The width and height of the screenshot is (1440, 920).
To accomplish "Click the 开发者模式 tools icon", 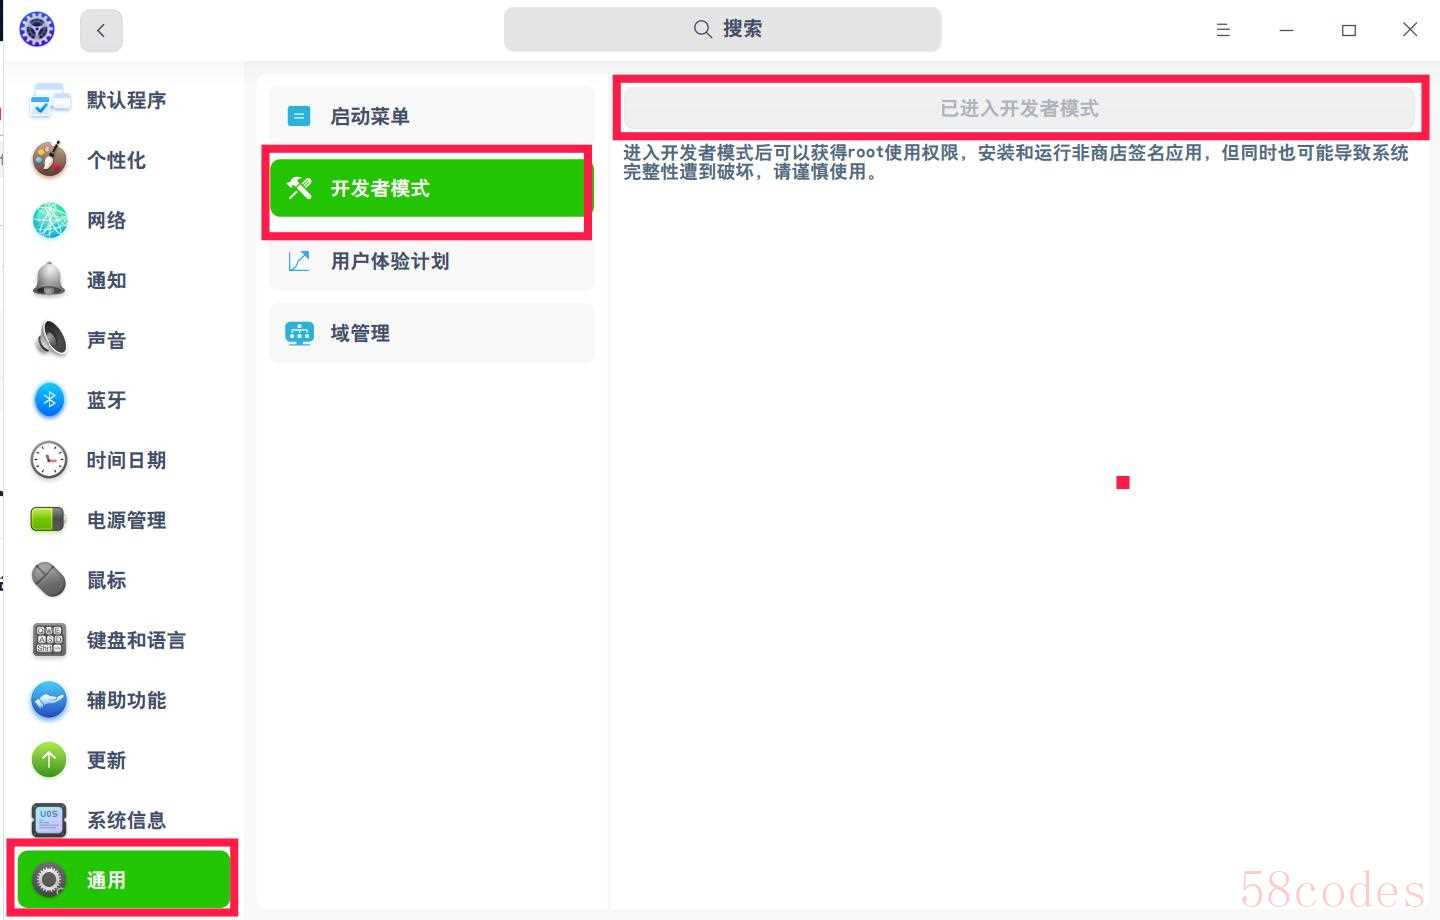I will click(299, 188).
